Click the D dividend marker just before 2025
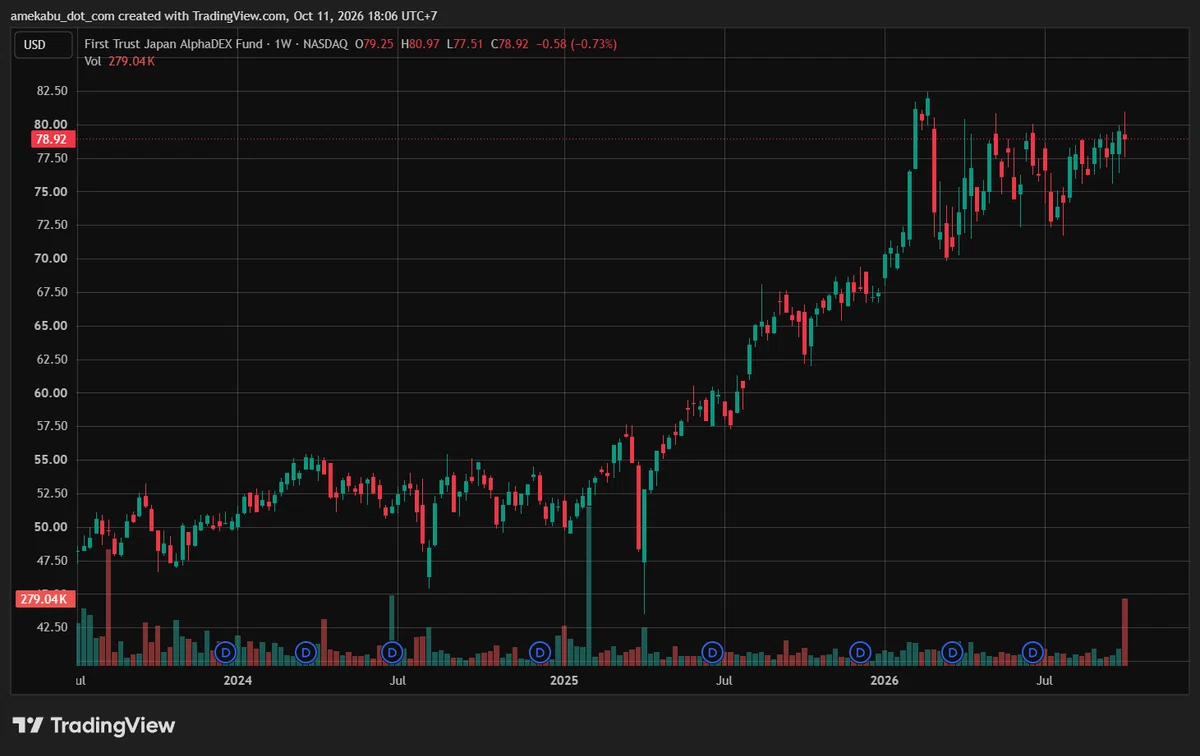1200x756 pixels. click(x=540, y=652)
